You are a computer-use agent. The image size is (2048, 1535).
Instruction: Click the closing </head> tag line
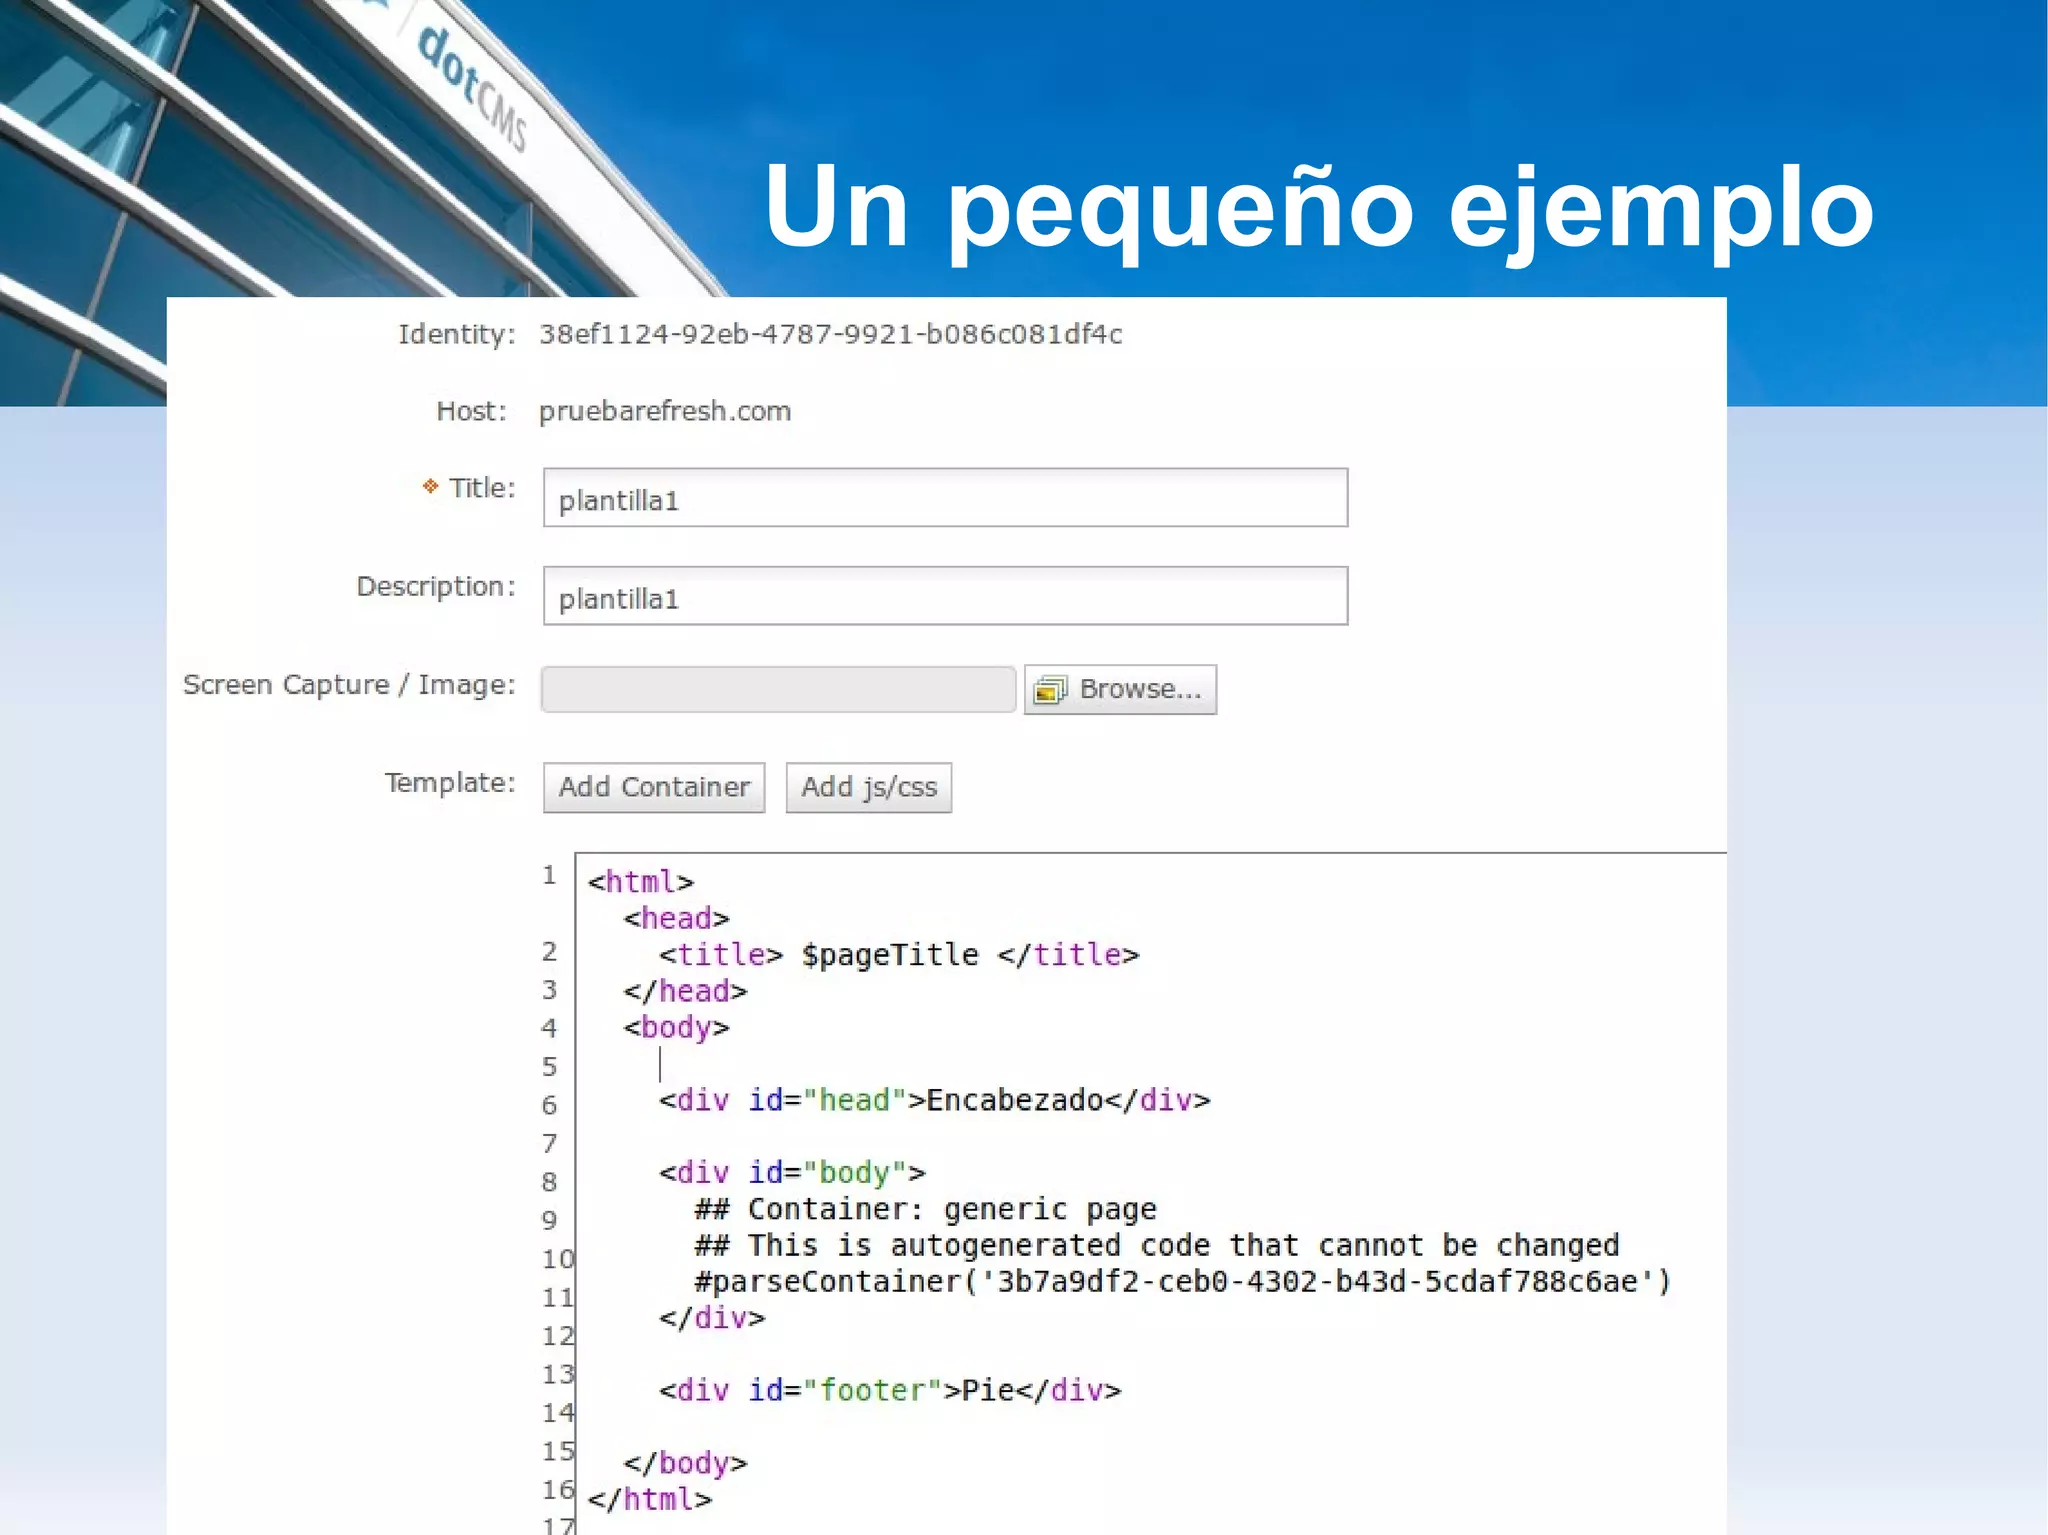tap(685, 991)
